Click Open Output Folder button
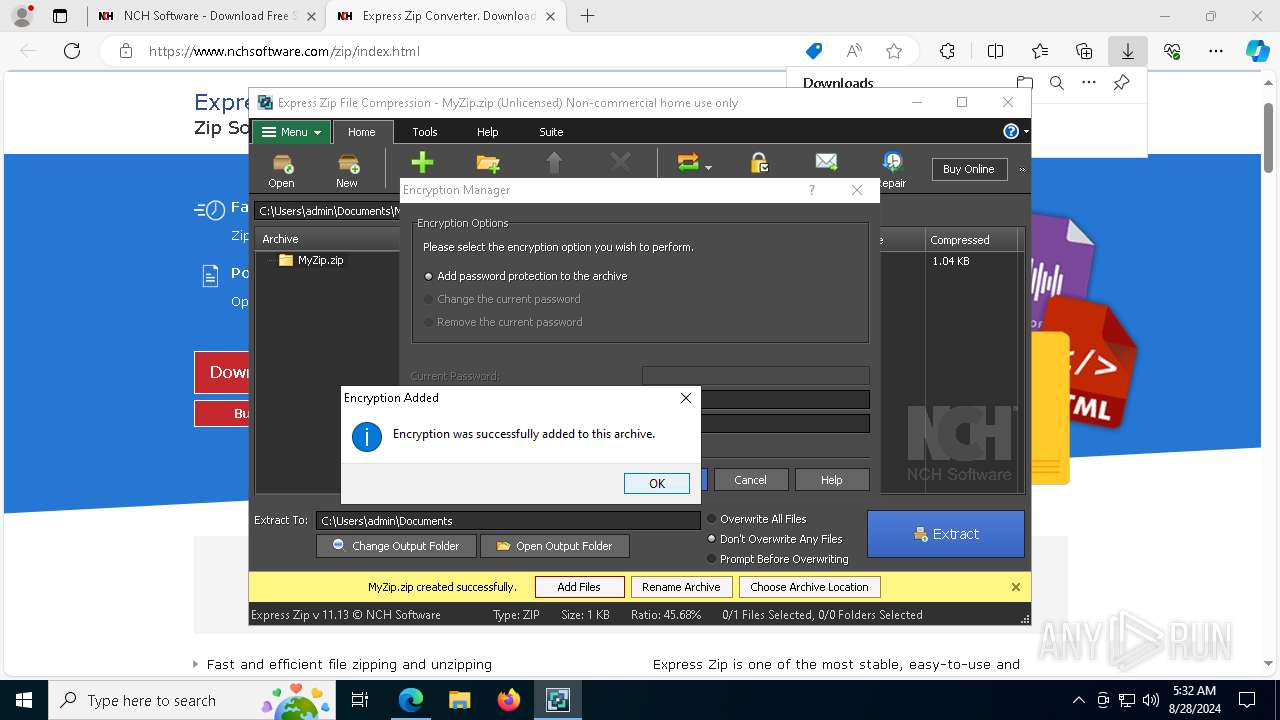Image resolution: width=1280 pixels, height=720 pixels. click(x=554, y=546)
